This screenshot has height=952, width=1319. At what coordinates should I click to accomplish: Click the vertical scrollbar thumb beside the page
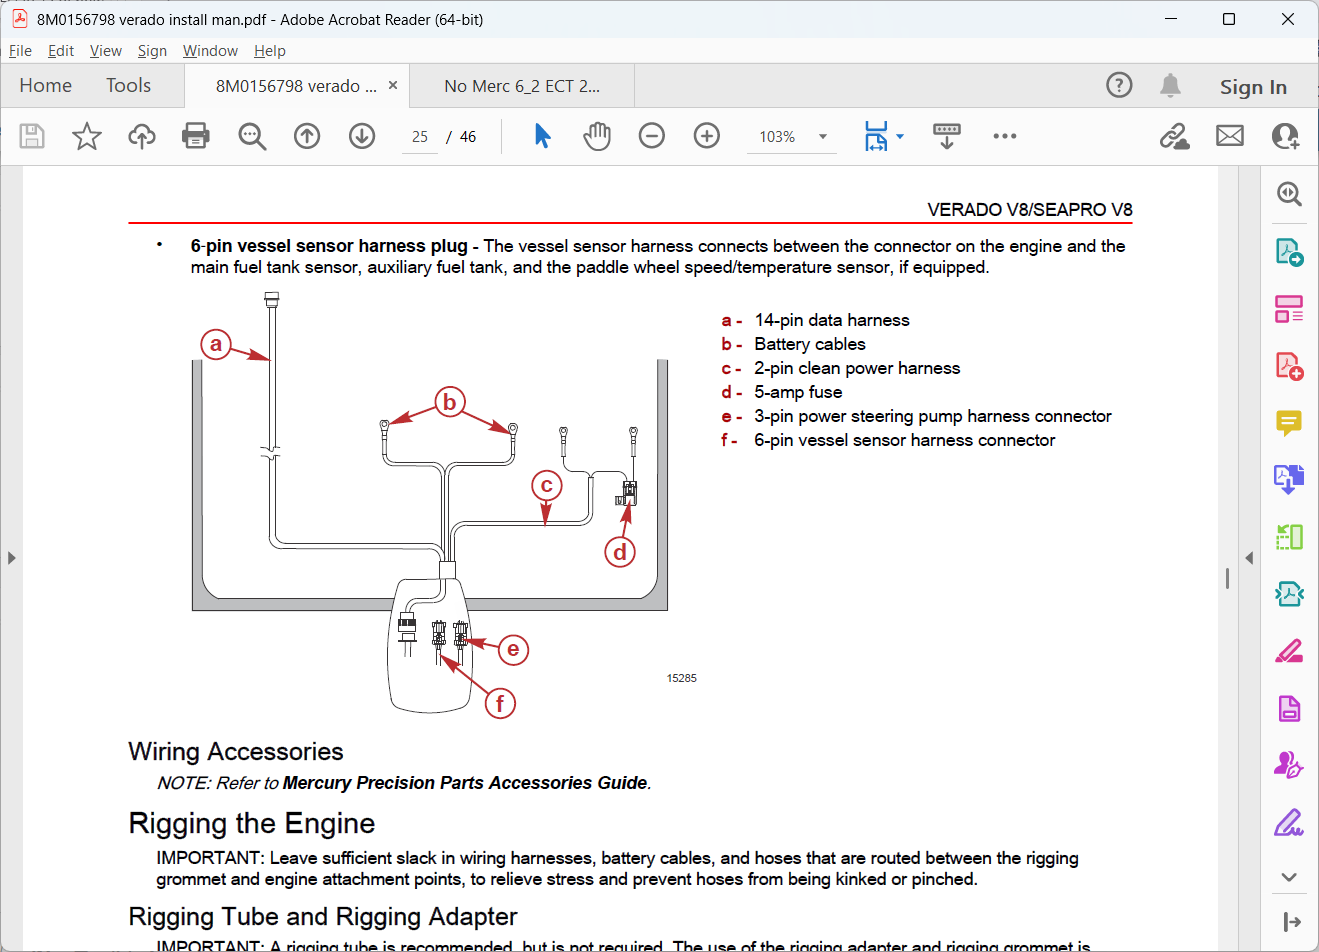(1227, 578)
